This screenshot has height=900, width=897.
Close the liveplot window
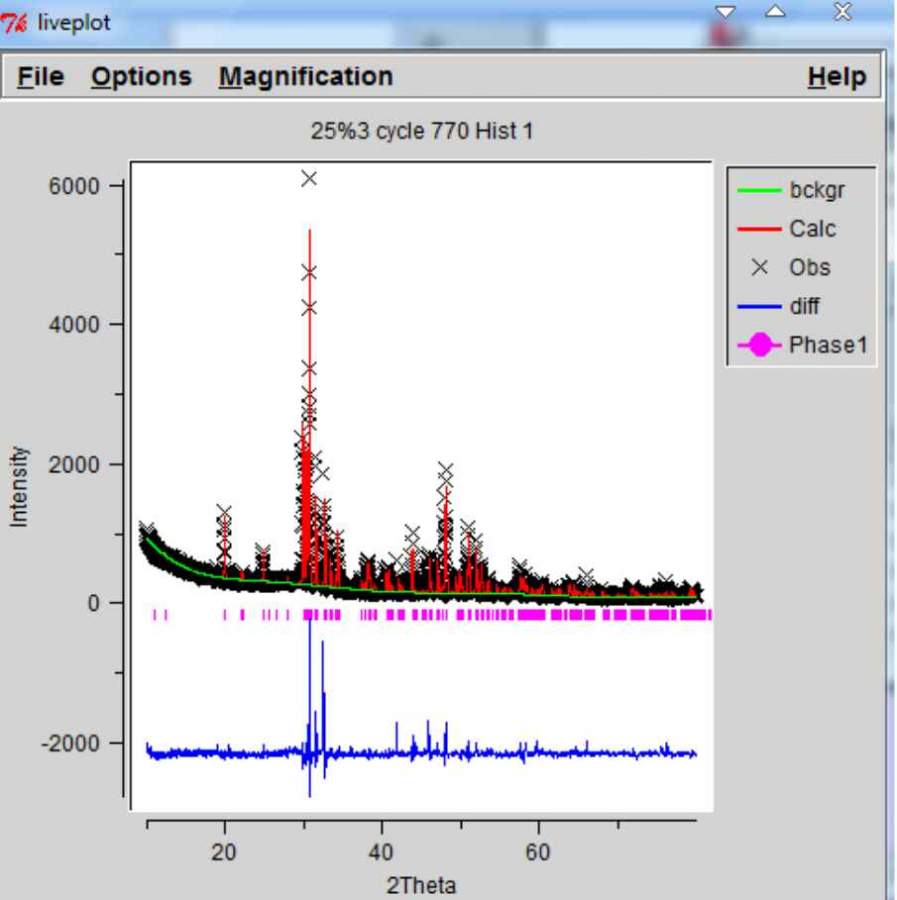click(x=842, y=12)
